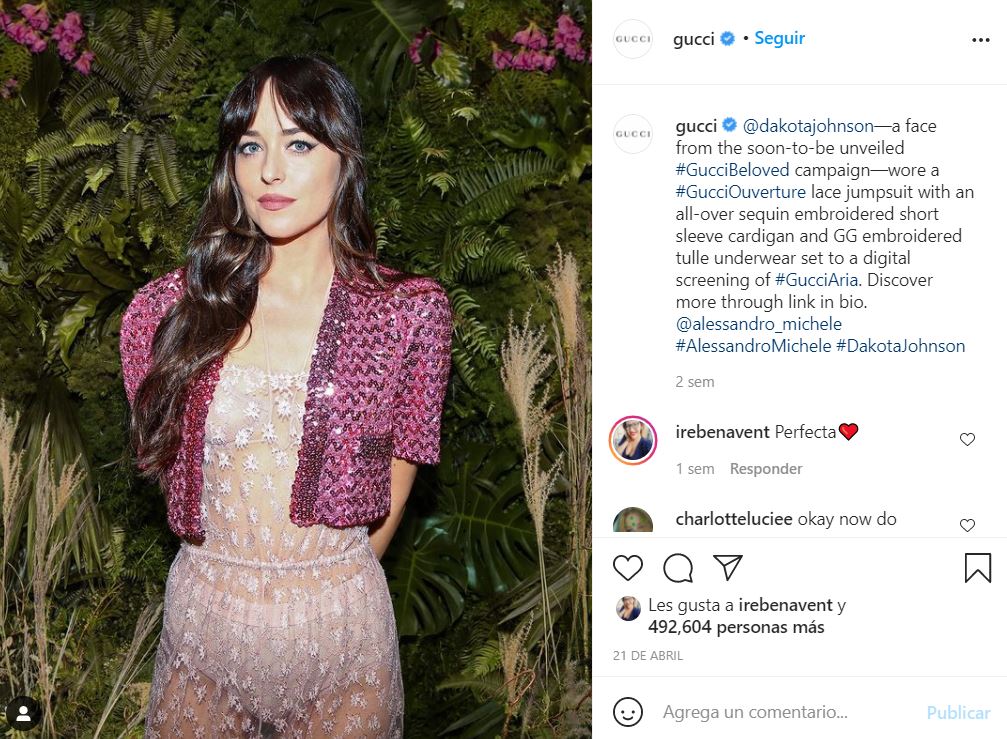Open irebenavent's avatar in comments
This screenshot has height=739, width=1007.
(x=633, y=440)
